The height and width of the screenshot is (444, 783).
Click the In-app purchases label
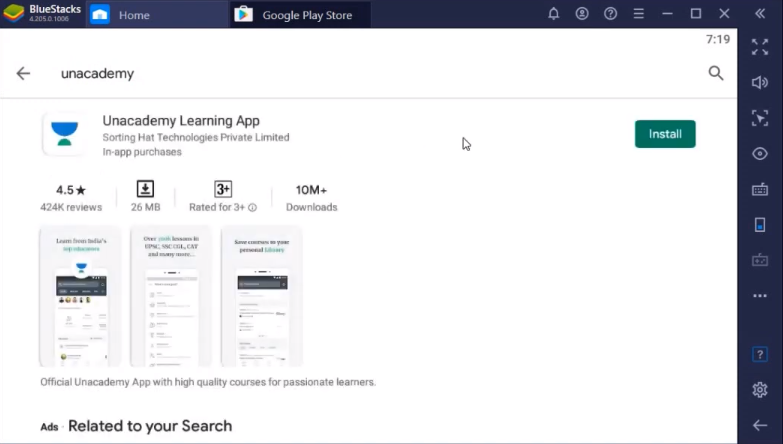coord(142,152)
